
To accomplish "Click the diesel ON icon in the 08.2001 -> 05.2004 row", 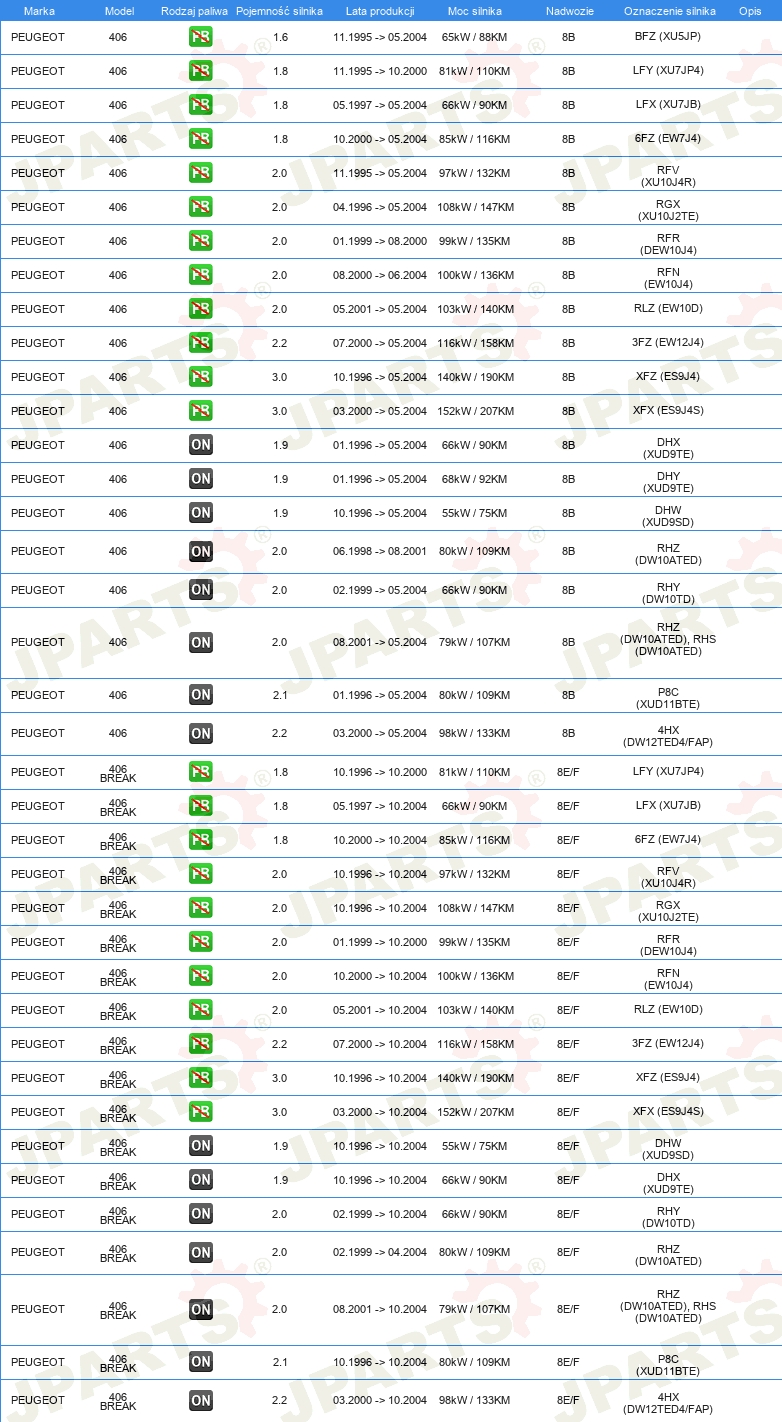I will (201, 642).
